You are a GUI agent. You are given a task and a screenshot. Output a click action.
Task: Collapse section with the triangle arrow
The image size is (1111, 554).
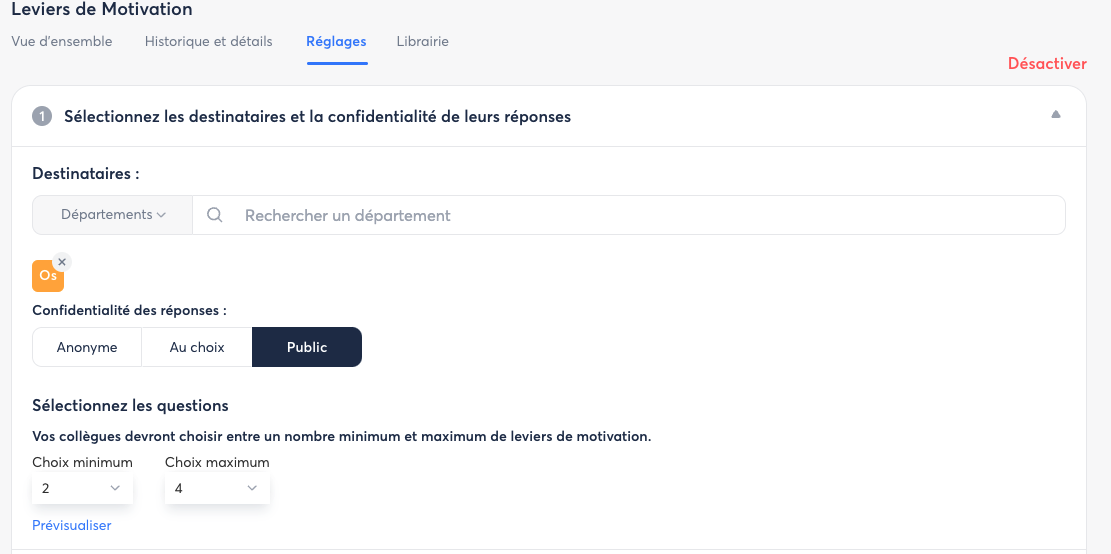(1055, 115)
